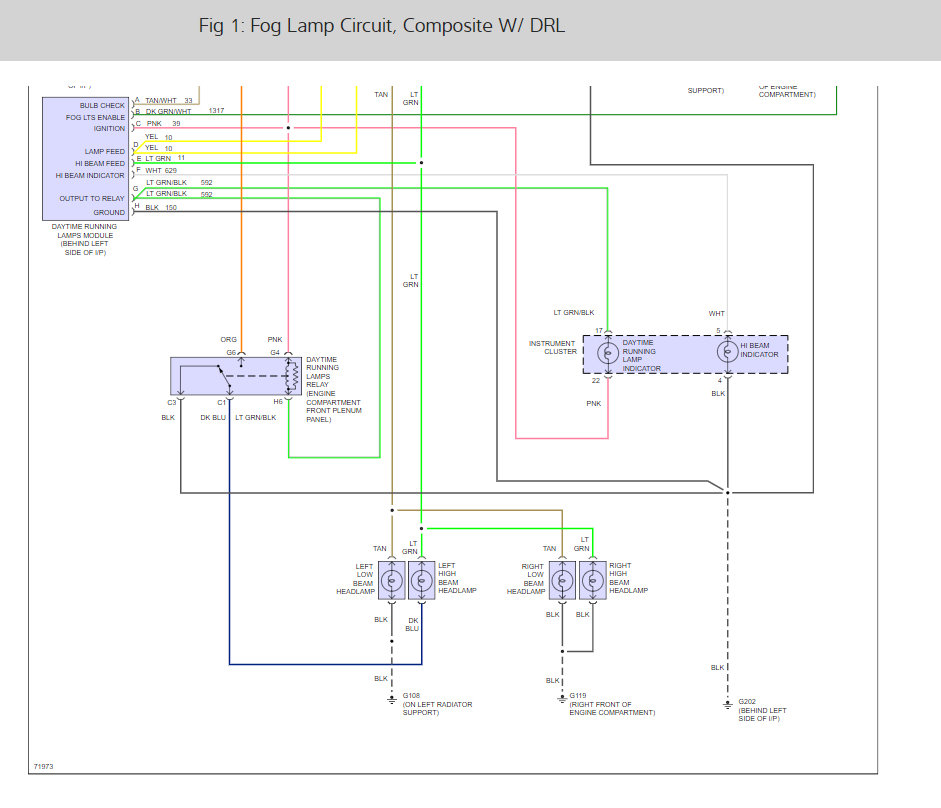Click the figure title 'Fig 1: Fog Lamp Circuit'
Image resolution: width=941 pixels, height=808 pixels.
click(x=382, y=26)
